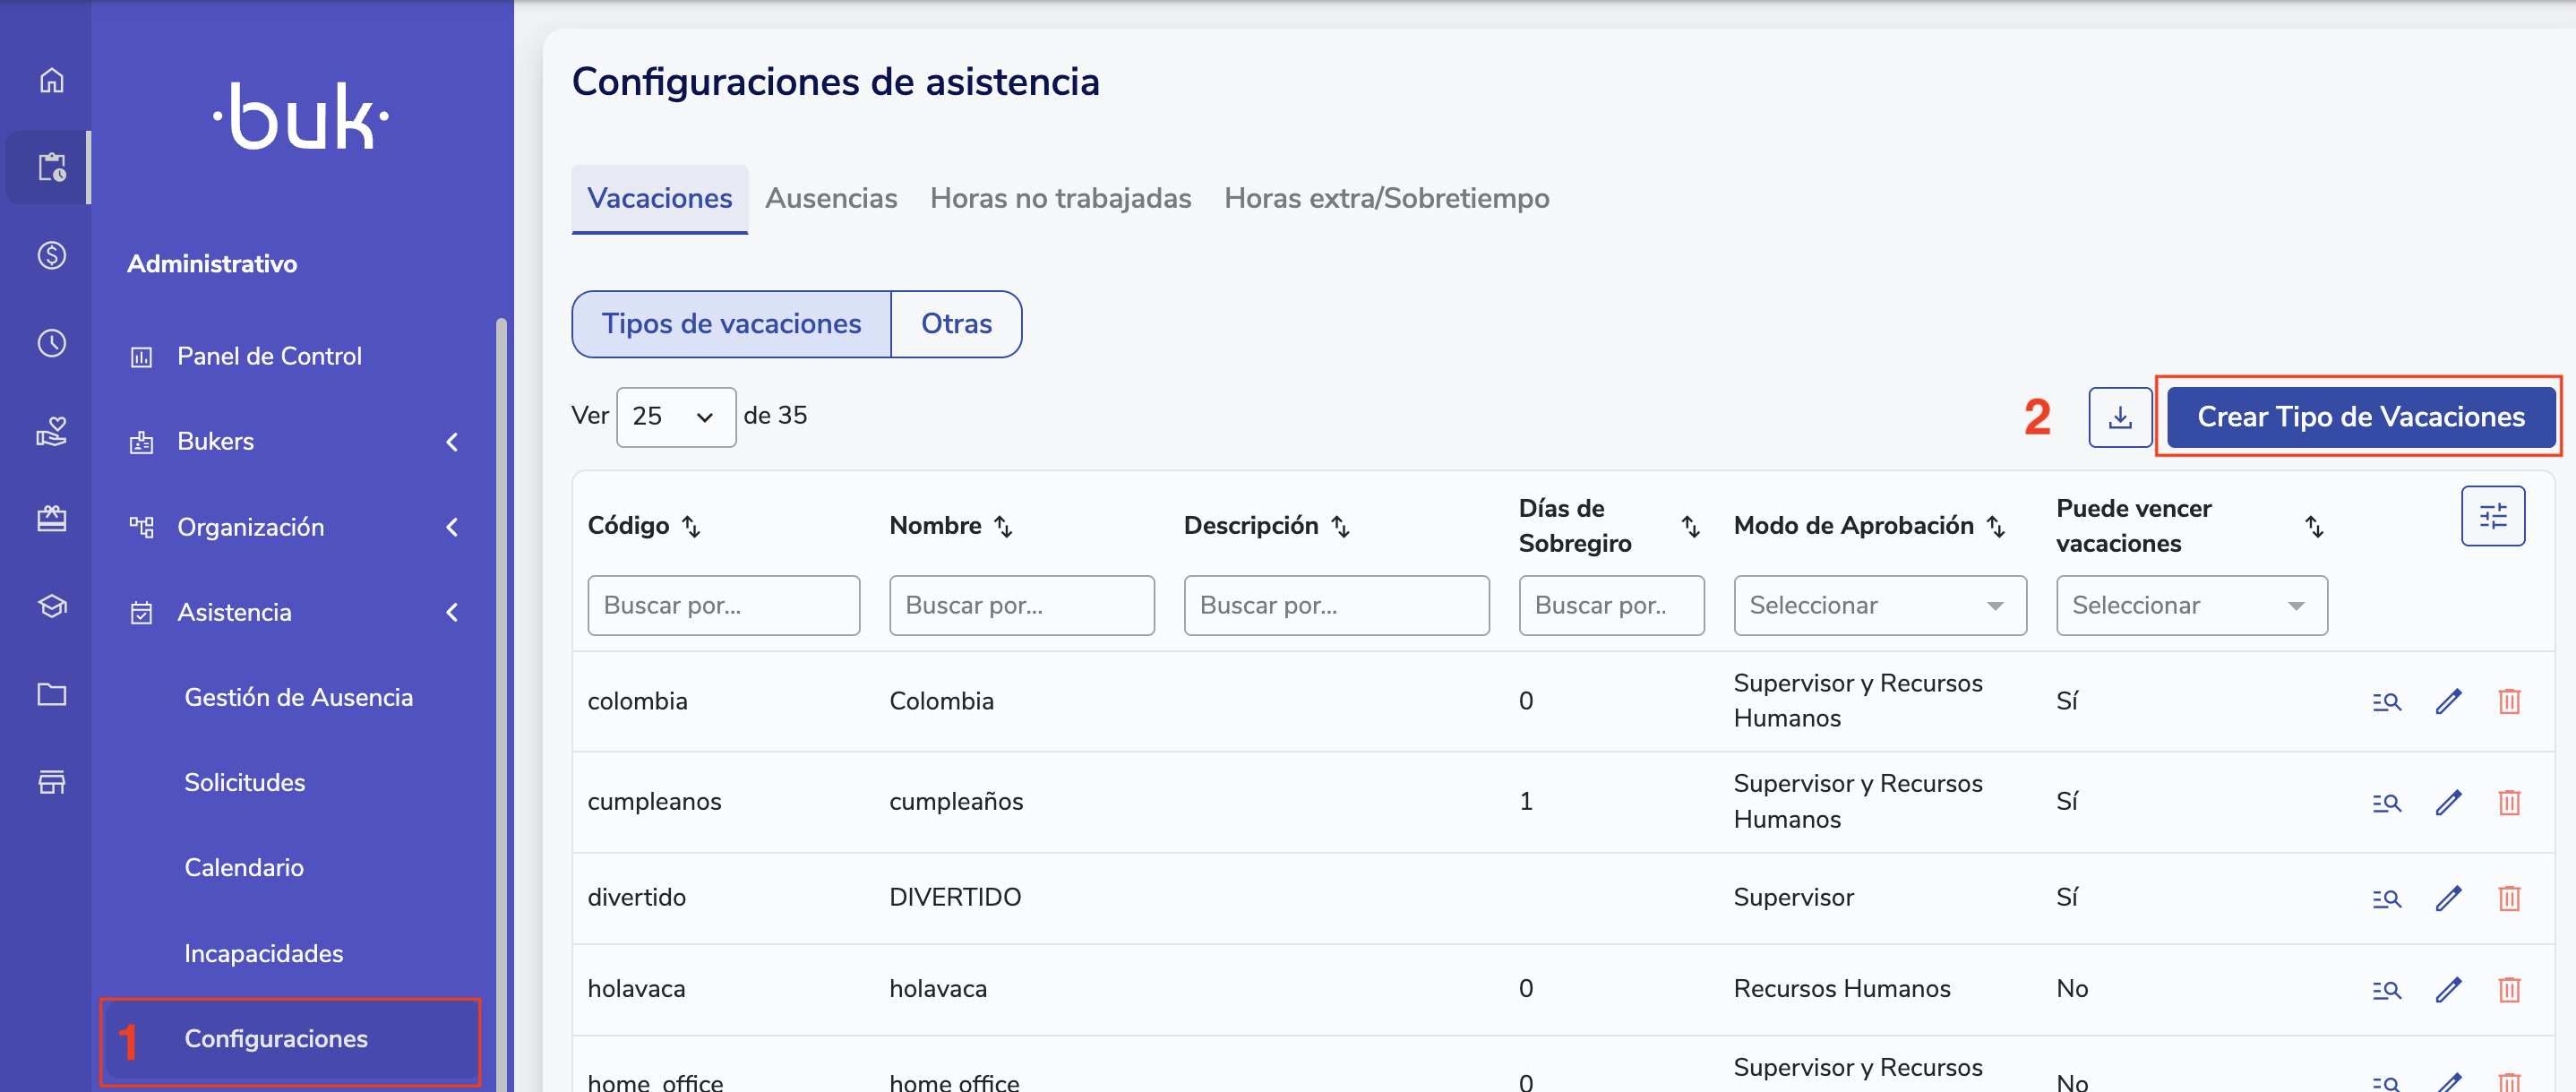Open the hand-heart benefits icon
The image size is (2576, 1092).
[52, 431]
